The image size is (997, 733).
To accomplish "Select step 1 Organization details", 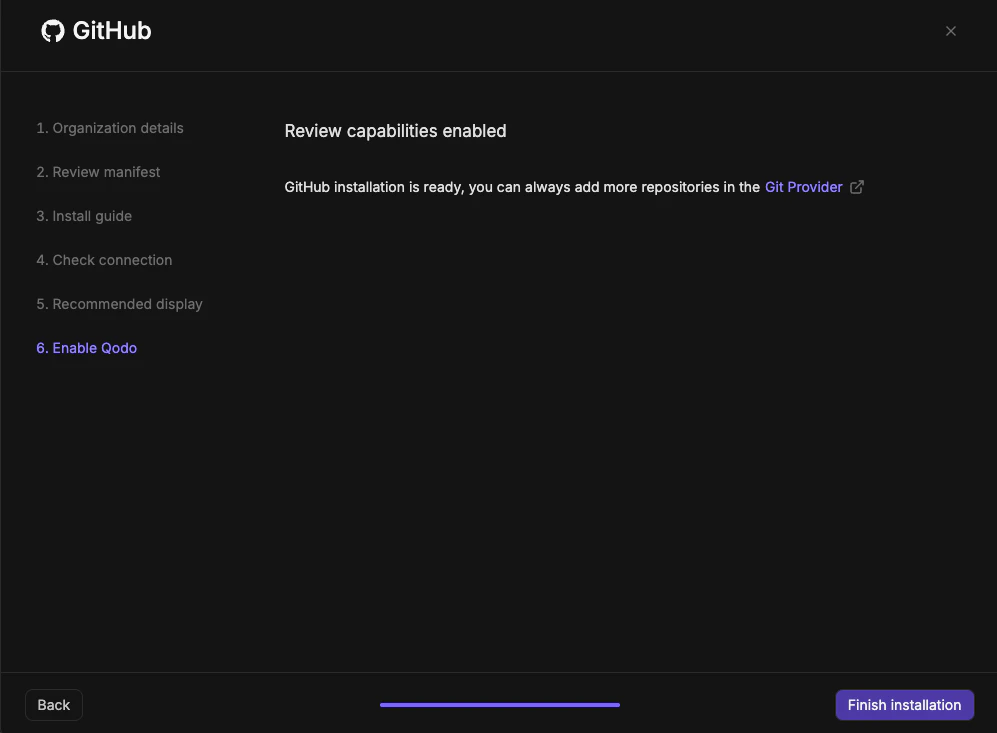I will (110, 128).
